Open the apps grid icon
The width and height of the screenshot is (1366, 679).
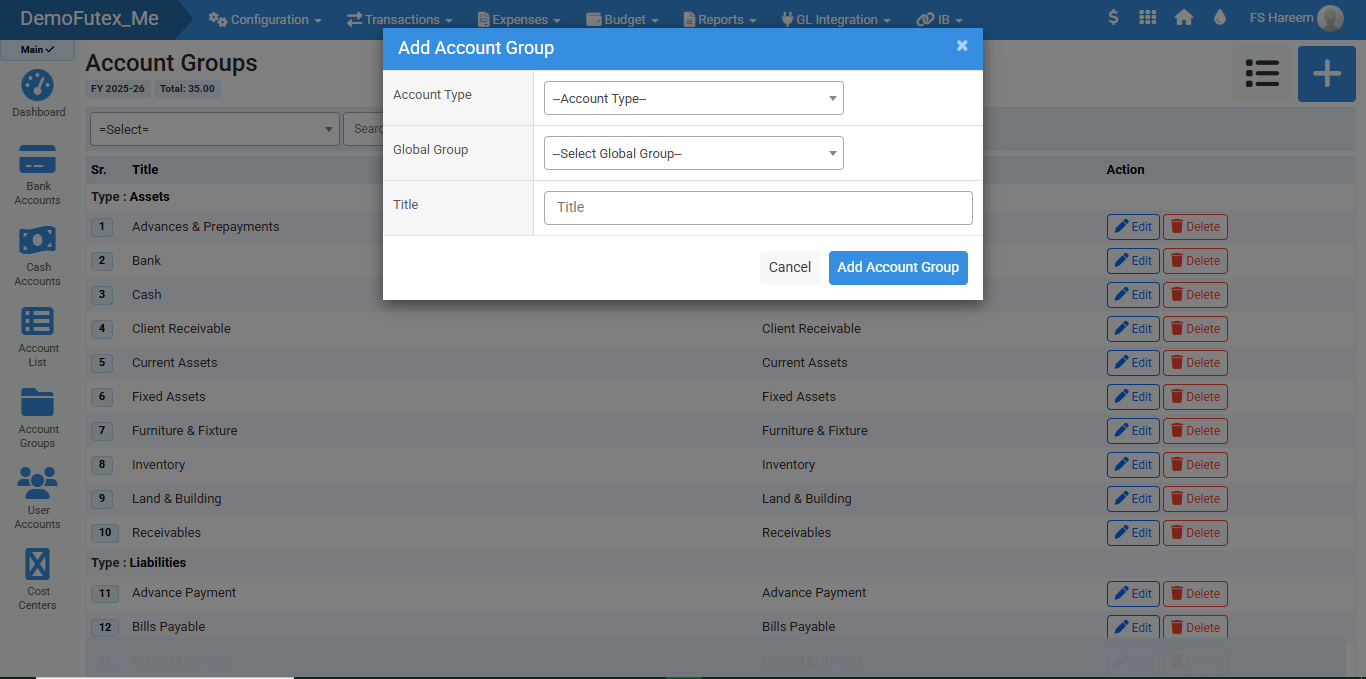(1148, 18)
